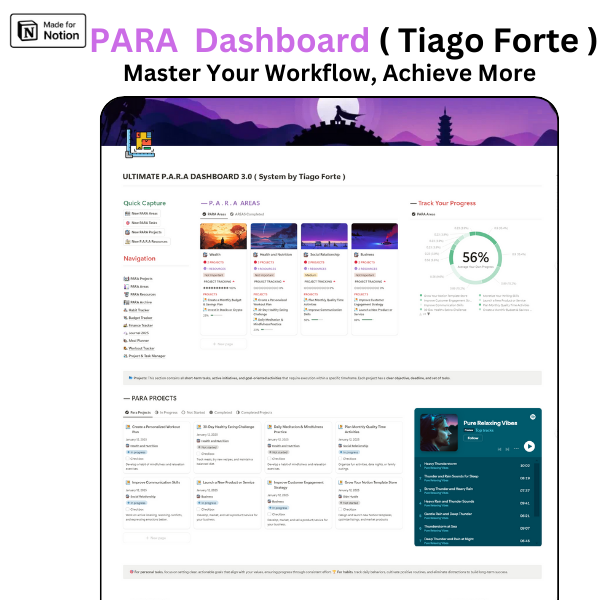Select the PARA Areas tab of the areas gallery
The height and width of the screenshot is (600, 600).
(x=214, y=214)
